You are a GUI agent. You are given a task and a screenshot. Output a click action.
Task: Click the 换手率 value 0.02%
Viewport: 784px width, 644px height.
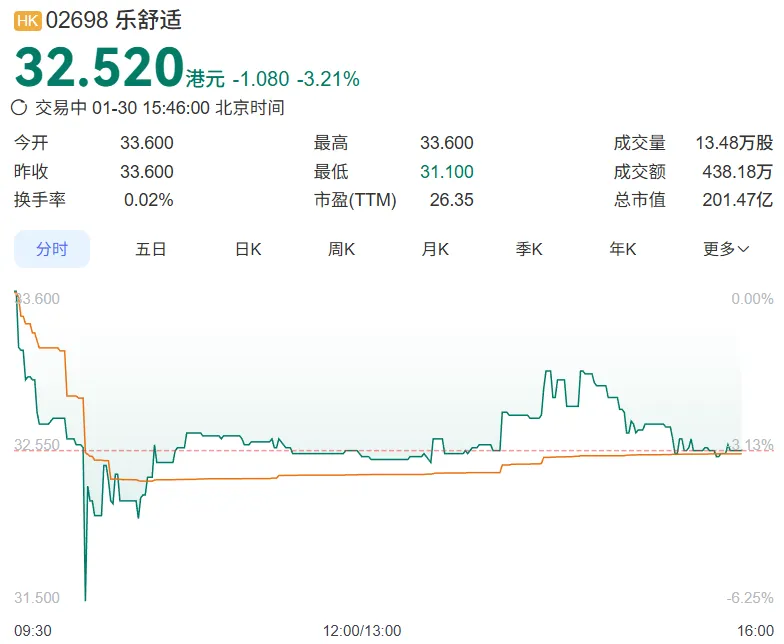point(148,200)
